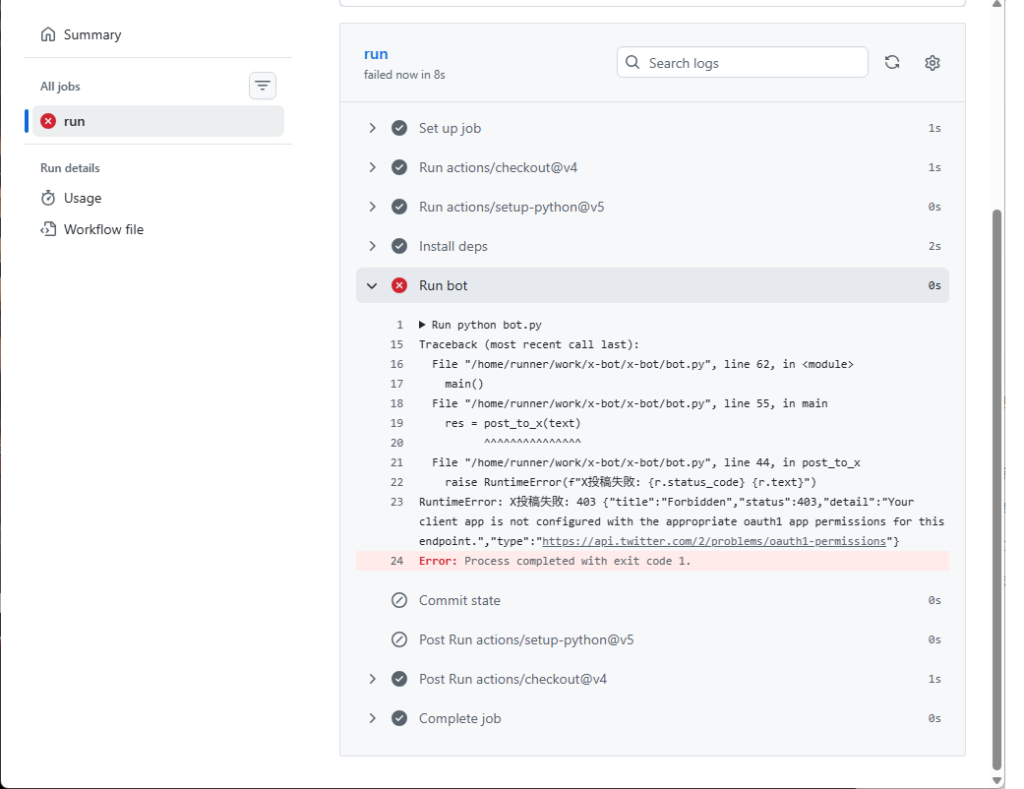Click the skipped icon beside Commit state
The height and width of the screenshot is (789, 1024).
click(399, 601)
